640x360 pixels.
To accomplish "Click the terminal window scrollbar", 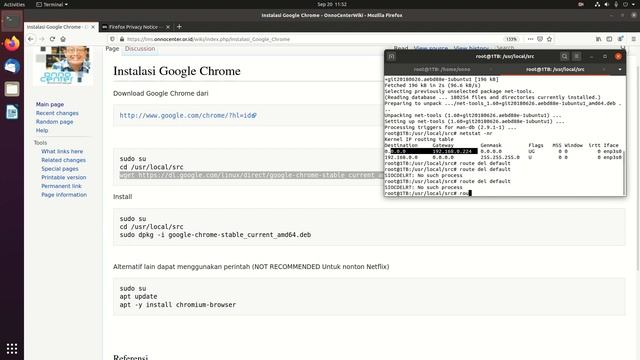I will point(624,173).
